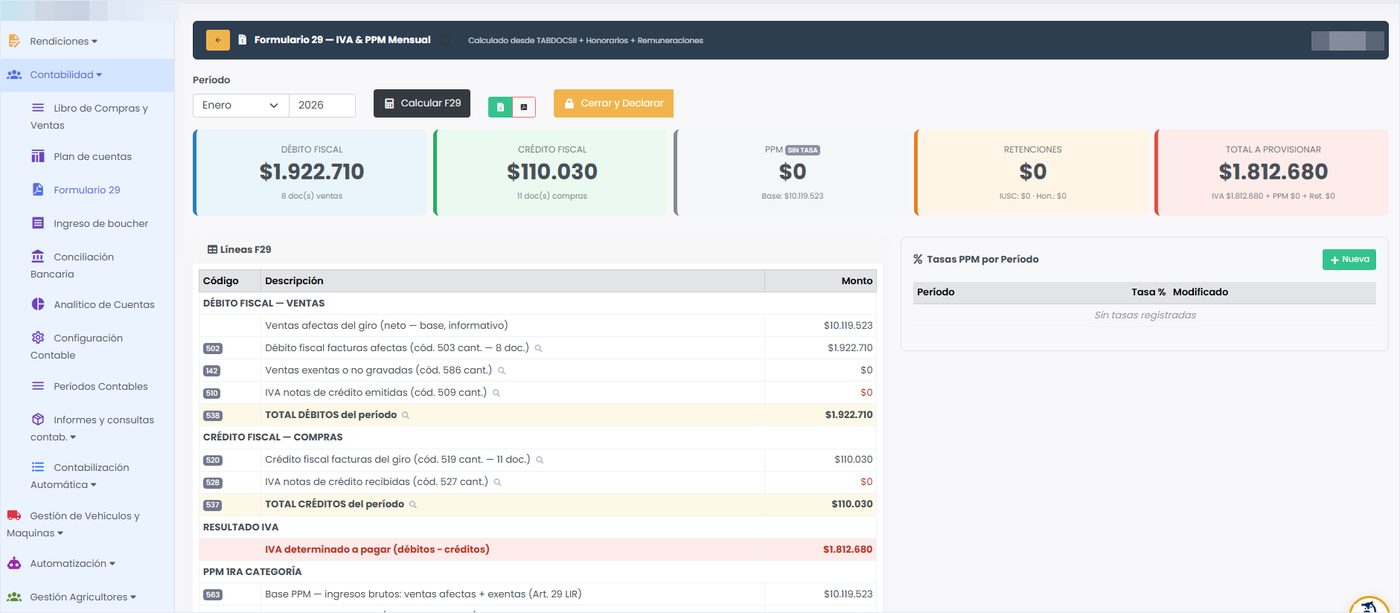Screen dimensions: 1400x613
Task: Click the Contabilidad people icon
Action: click(14, 74)
